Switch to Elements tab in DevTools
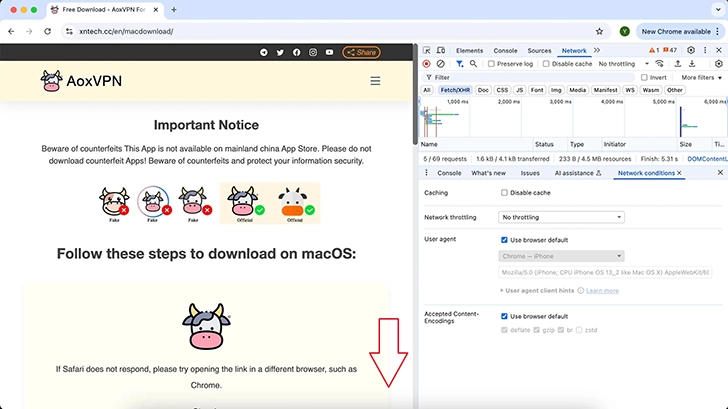Viewport: 728px width, 409px height. click(x=469, y=51)
